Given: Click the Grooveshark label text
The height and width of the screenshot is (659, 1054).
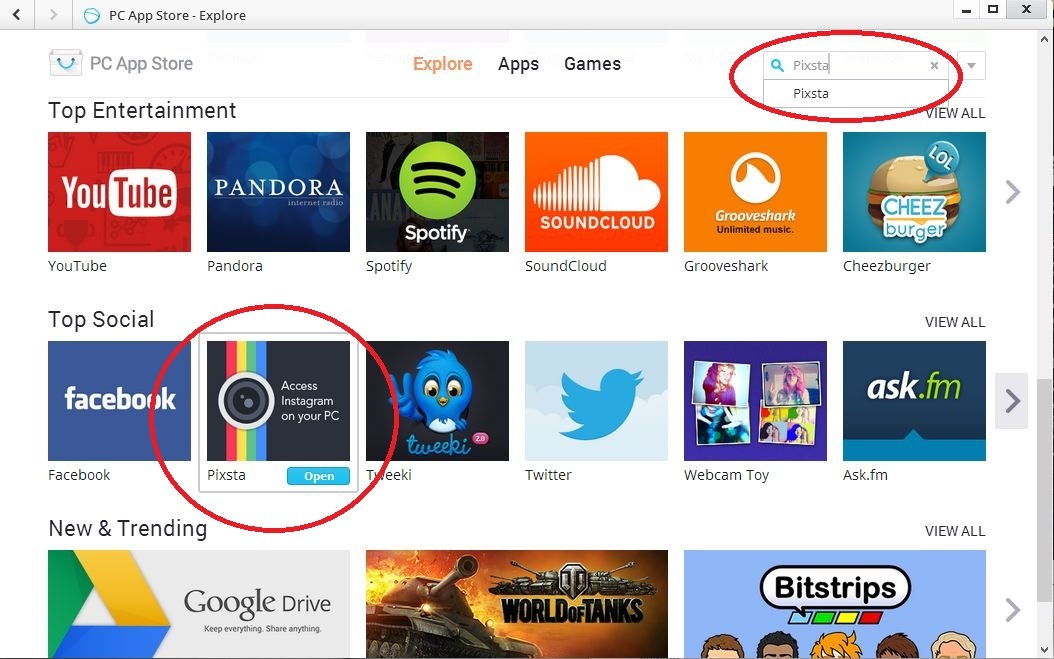Looking at the screenshot, I should point(726,266).
